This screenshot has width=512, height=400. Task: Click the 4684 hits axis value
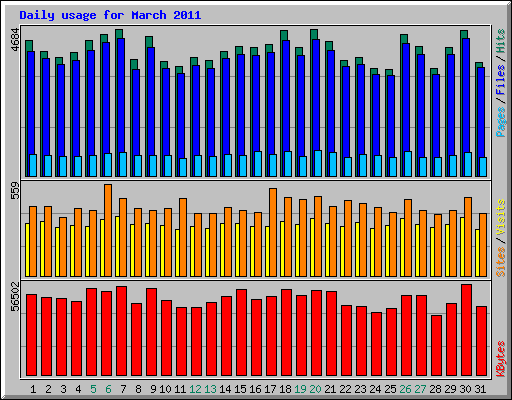tap(15, 39)
